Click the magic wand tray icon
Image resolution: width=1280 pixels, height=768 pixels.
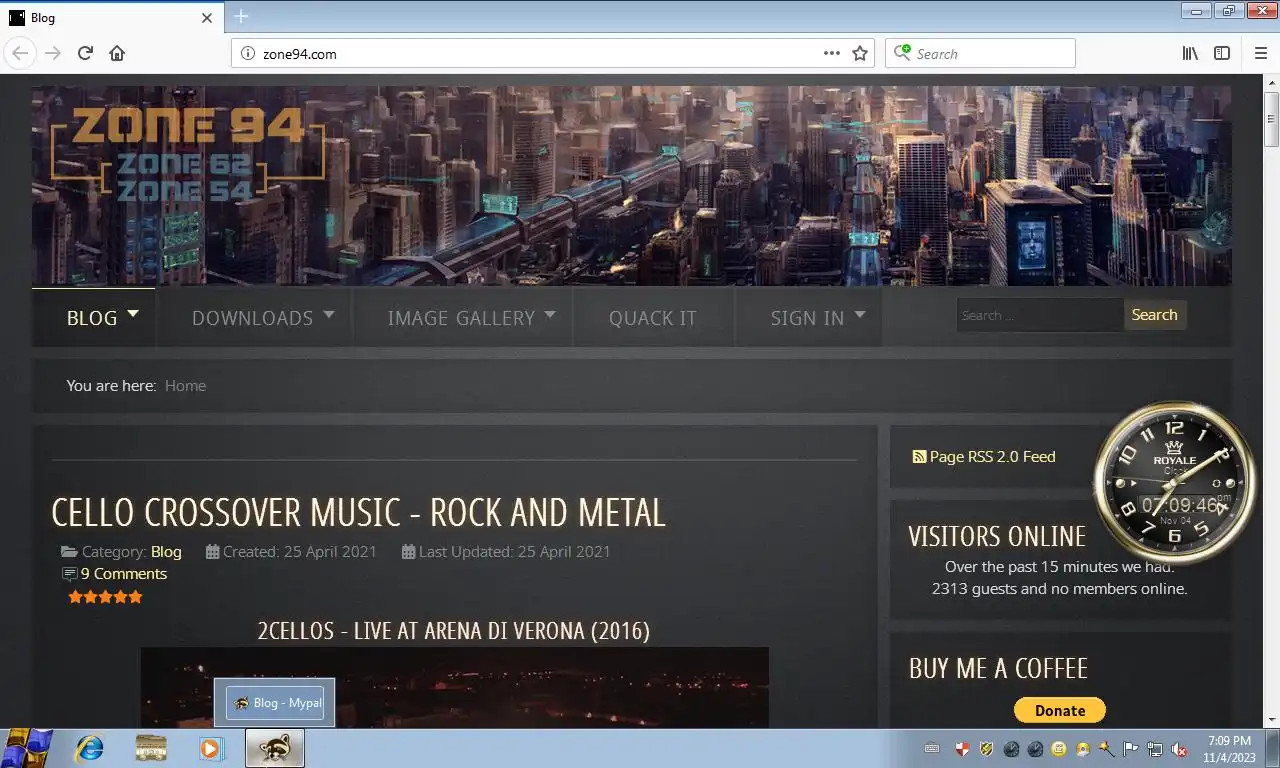click(x=1107, y=748)
